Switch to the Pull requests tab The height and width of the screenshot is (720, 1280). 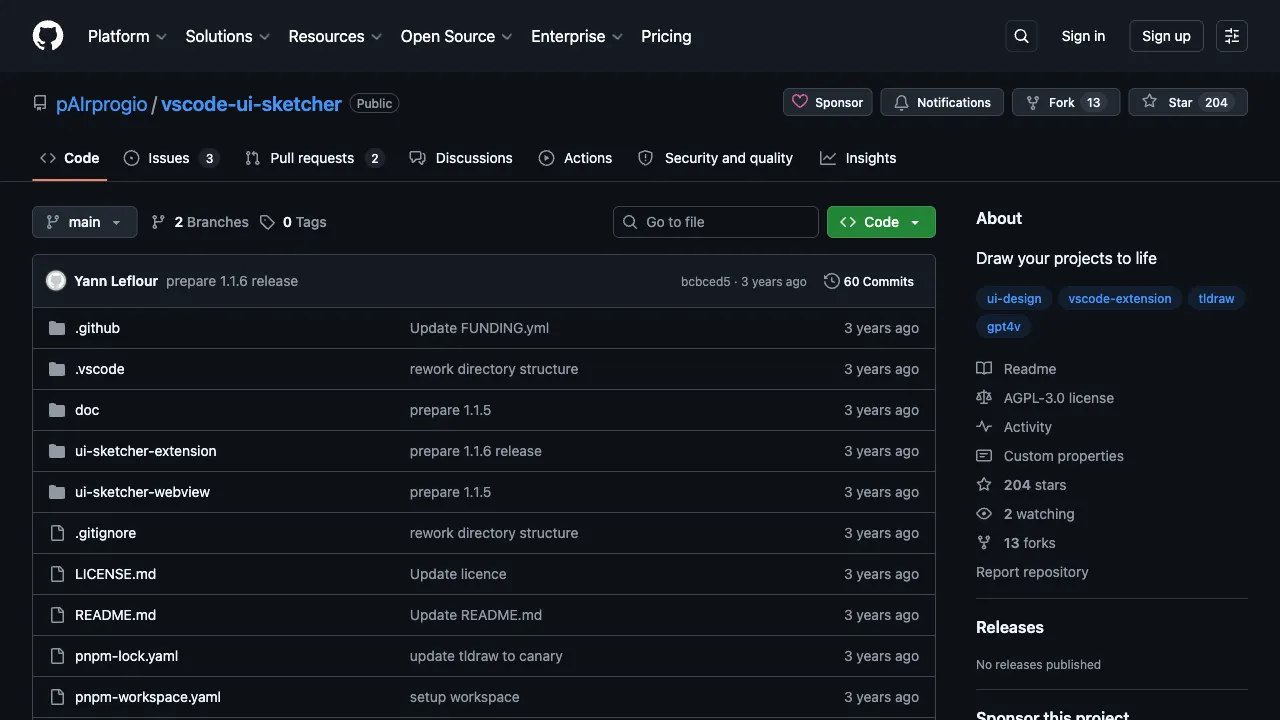(x=315, y=158)
